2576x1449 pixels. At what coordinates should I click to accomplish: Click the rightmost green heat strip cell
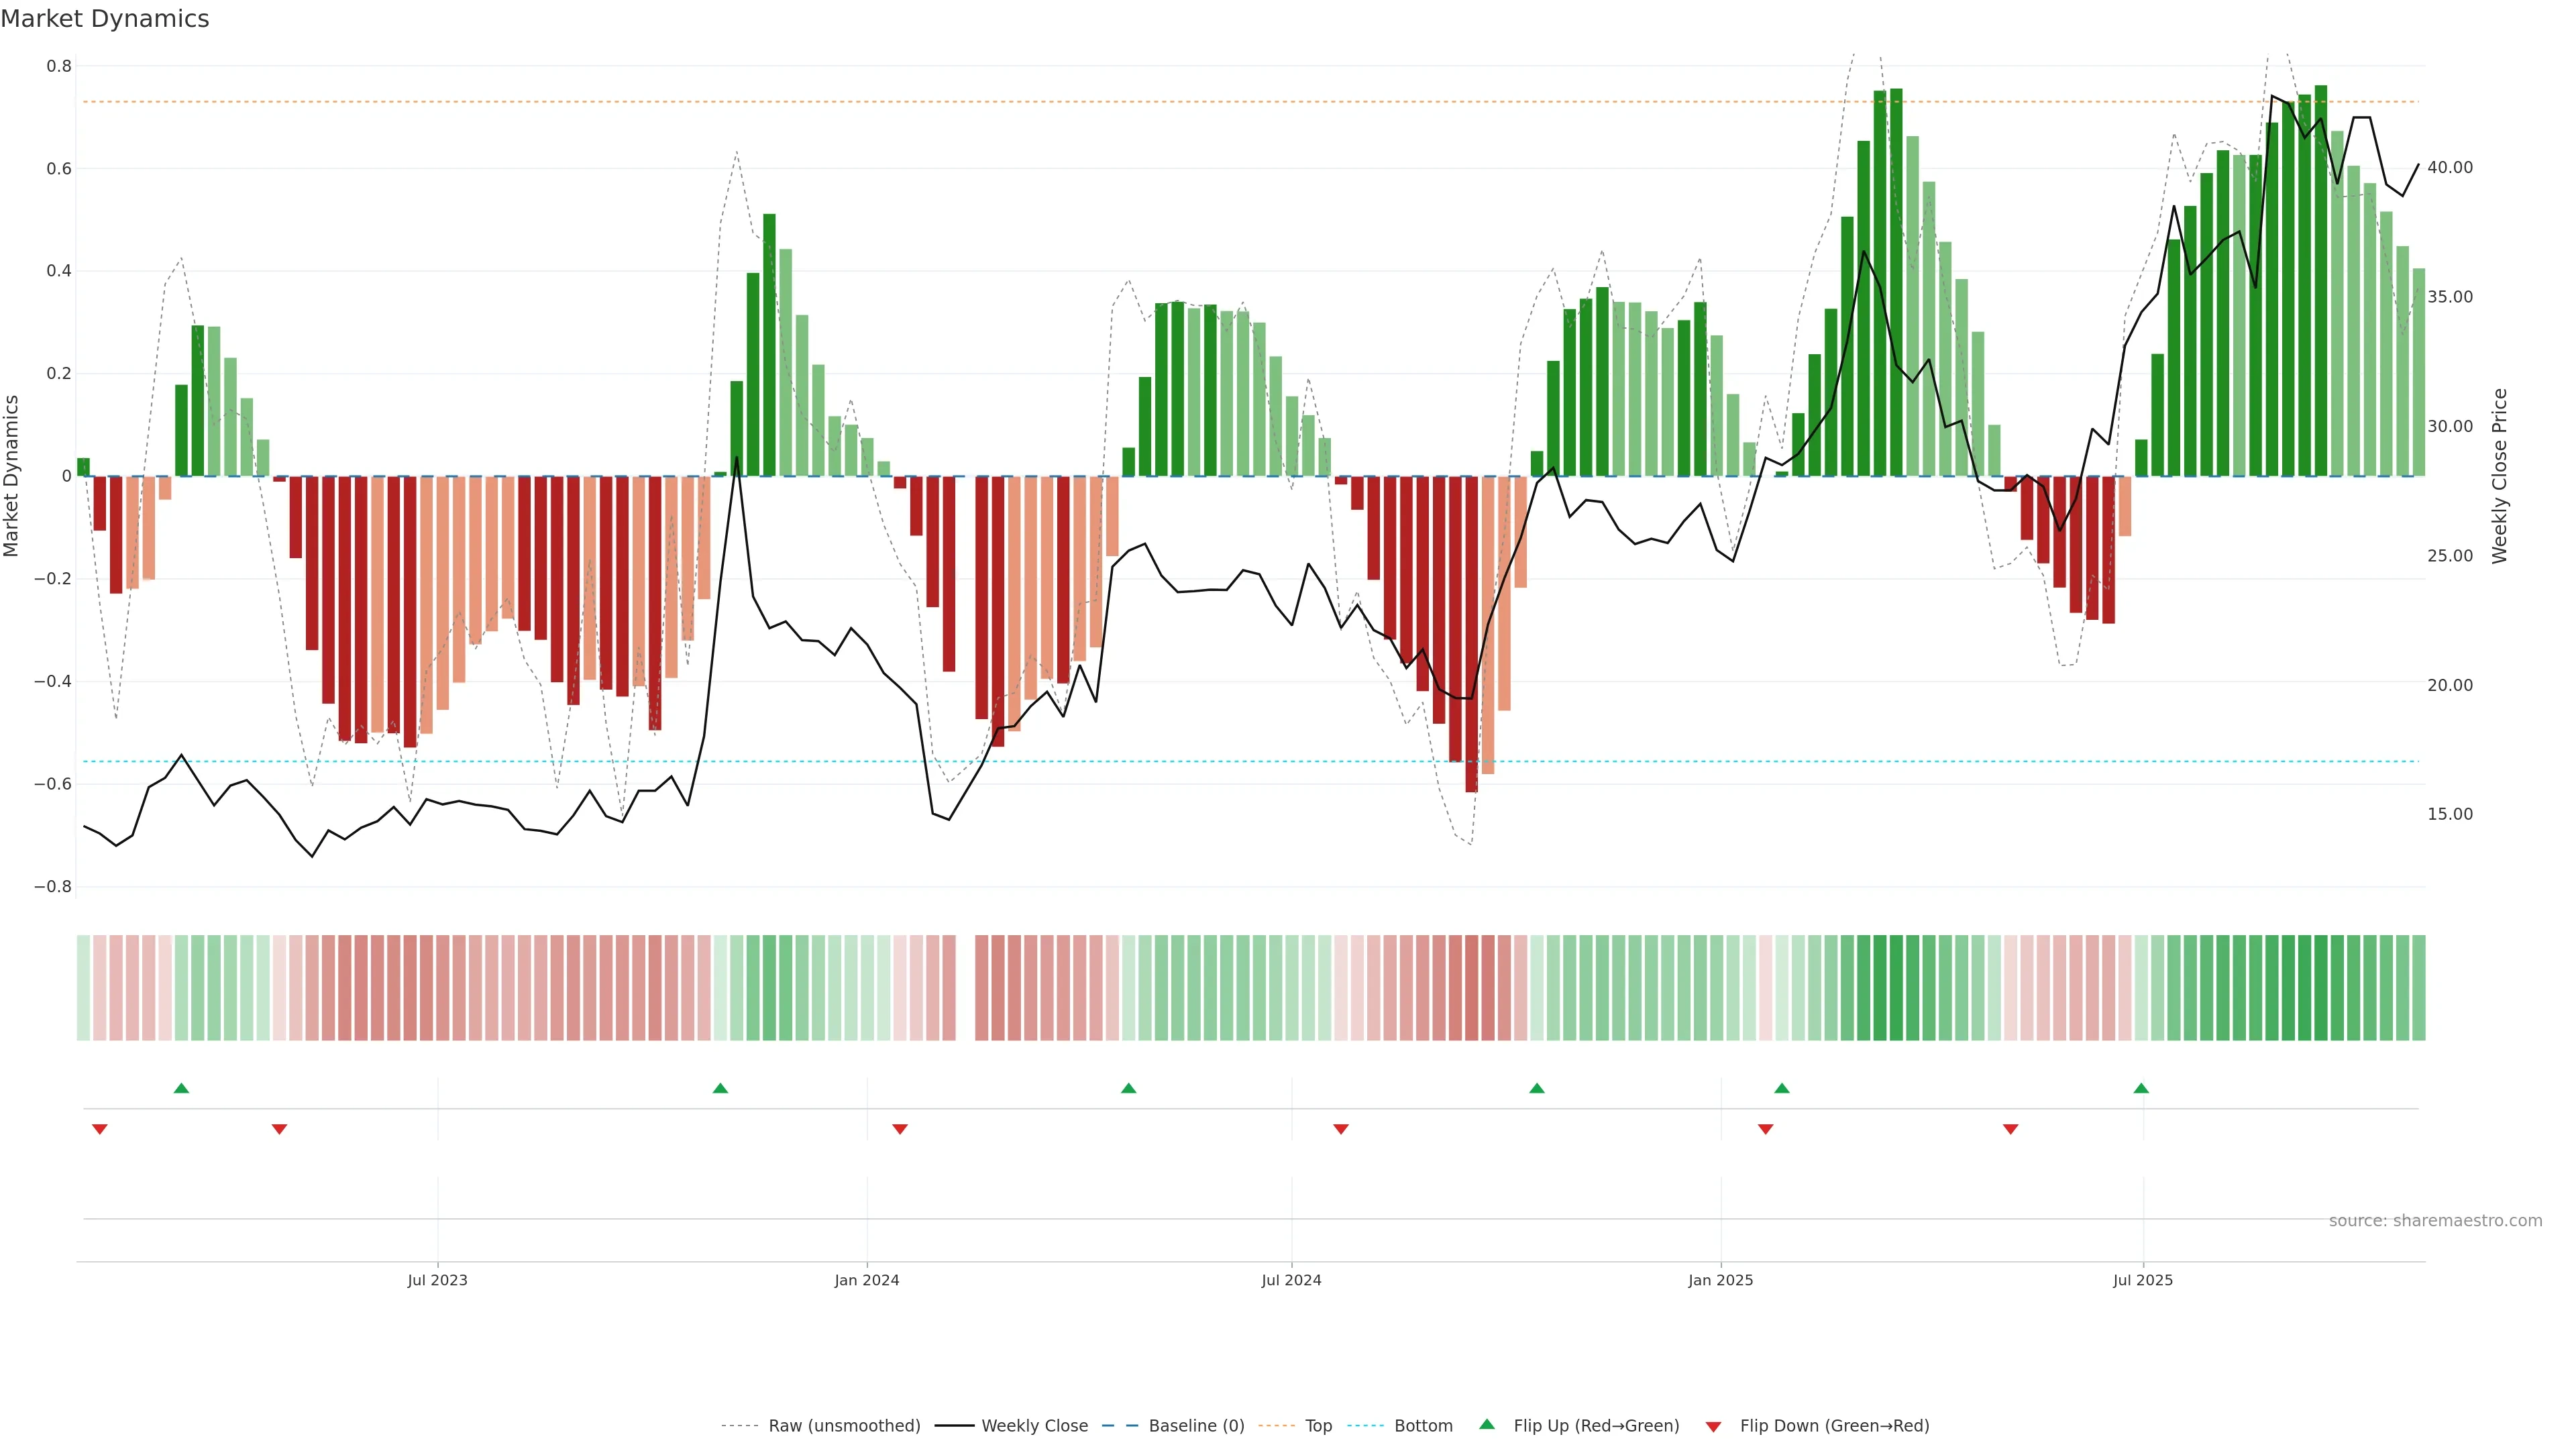2418,987
